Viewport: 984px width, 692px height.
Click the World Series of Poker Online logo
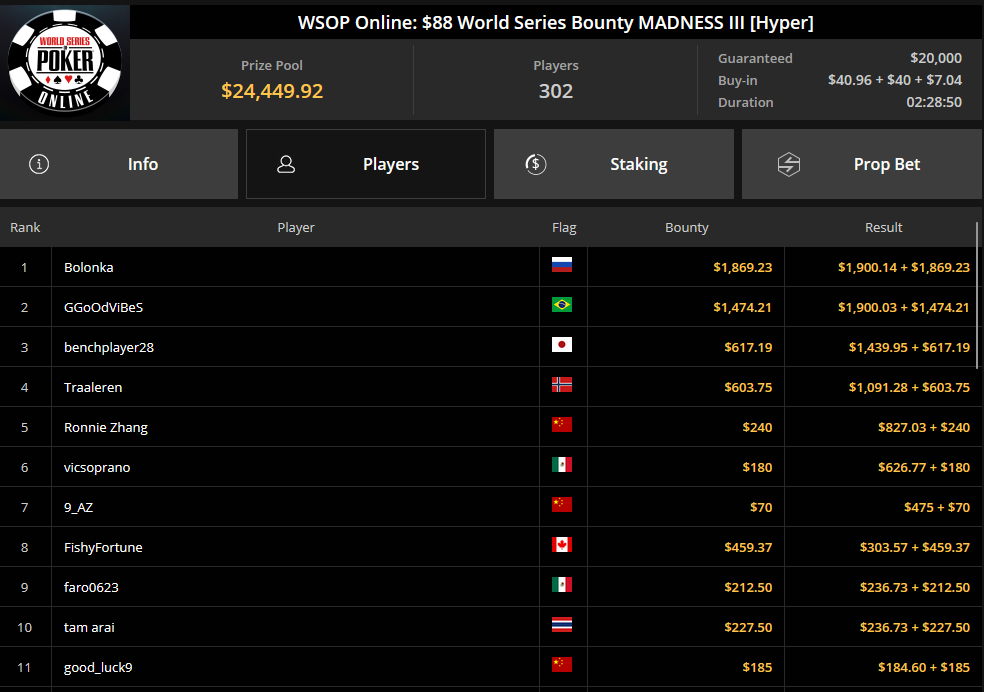[65, 62]
